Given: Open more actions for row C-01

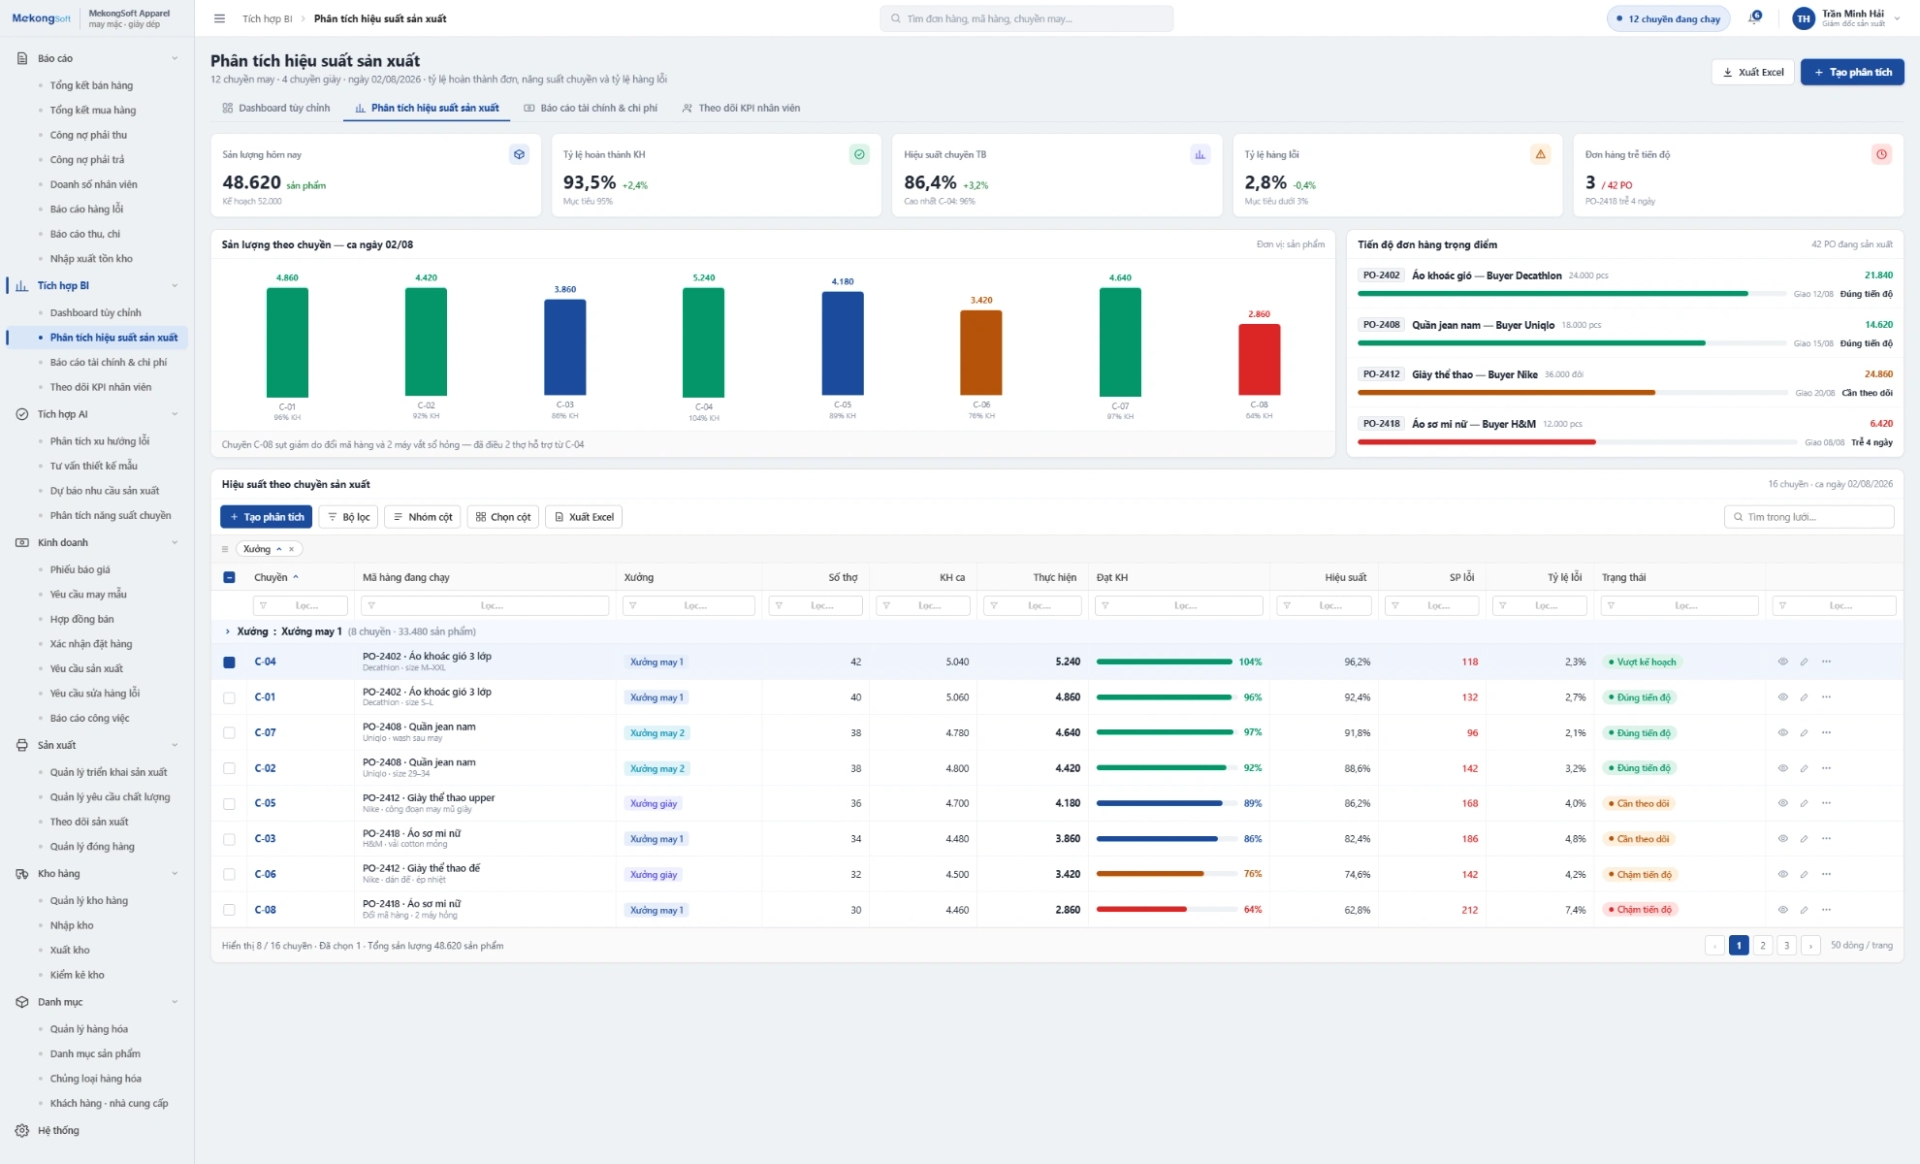Looking at the screenshot, I should click(x=1826, y=698).
